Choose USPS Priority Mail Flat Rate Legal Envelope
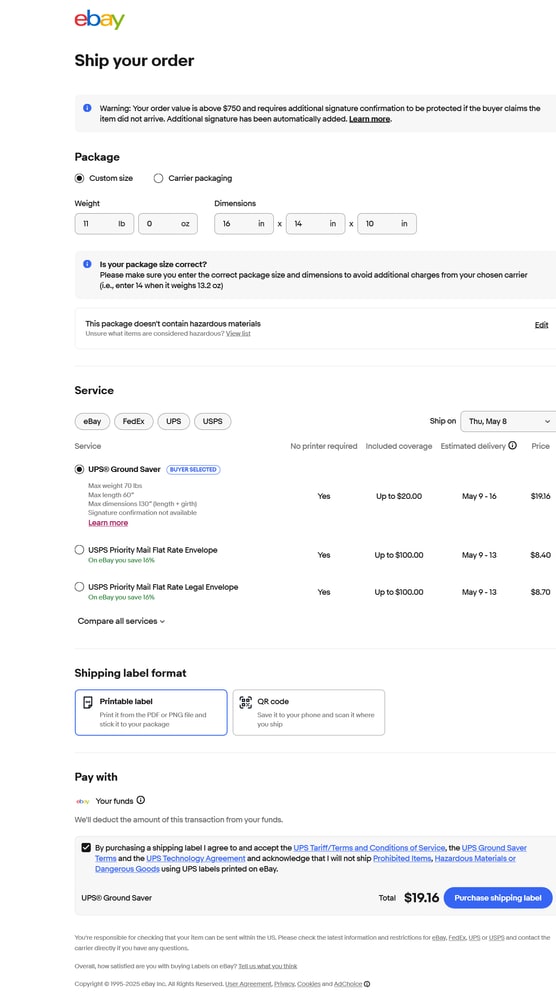 (79, 587)
